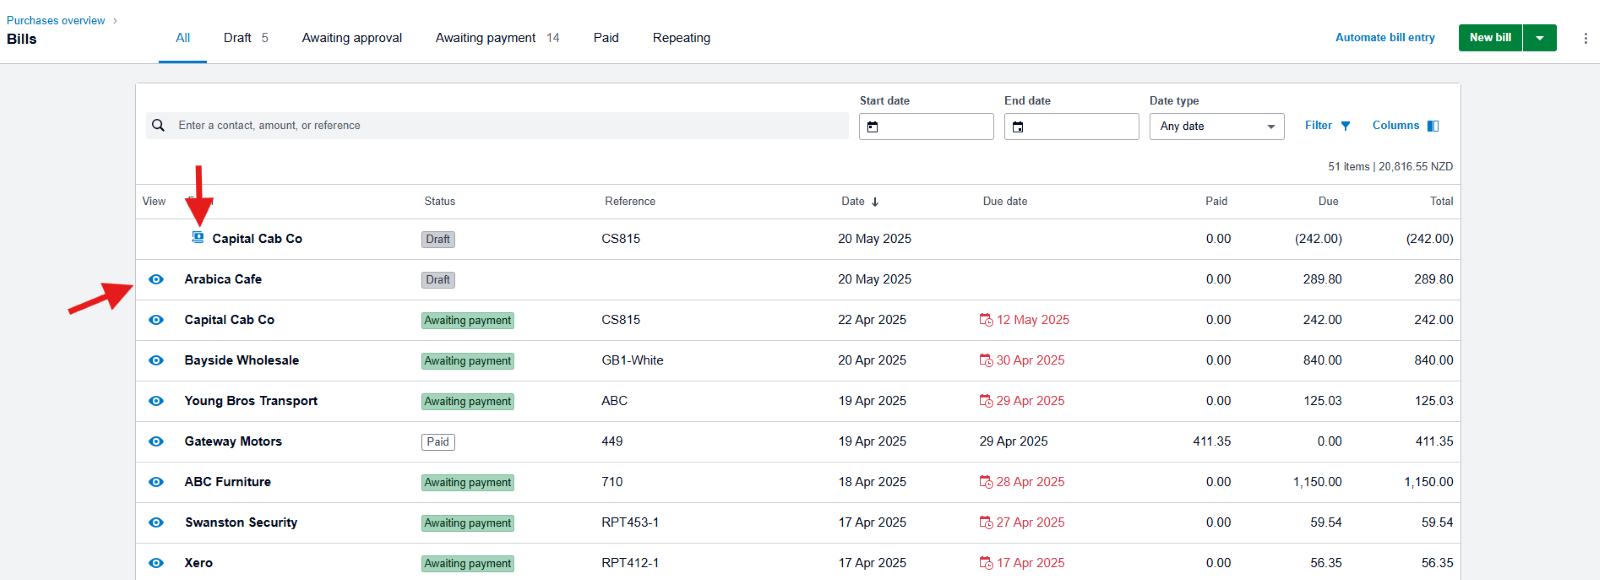1600x580 pixels.
Task: Click reference RPT453-1
Action: coord(630,523)
